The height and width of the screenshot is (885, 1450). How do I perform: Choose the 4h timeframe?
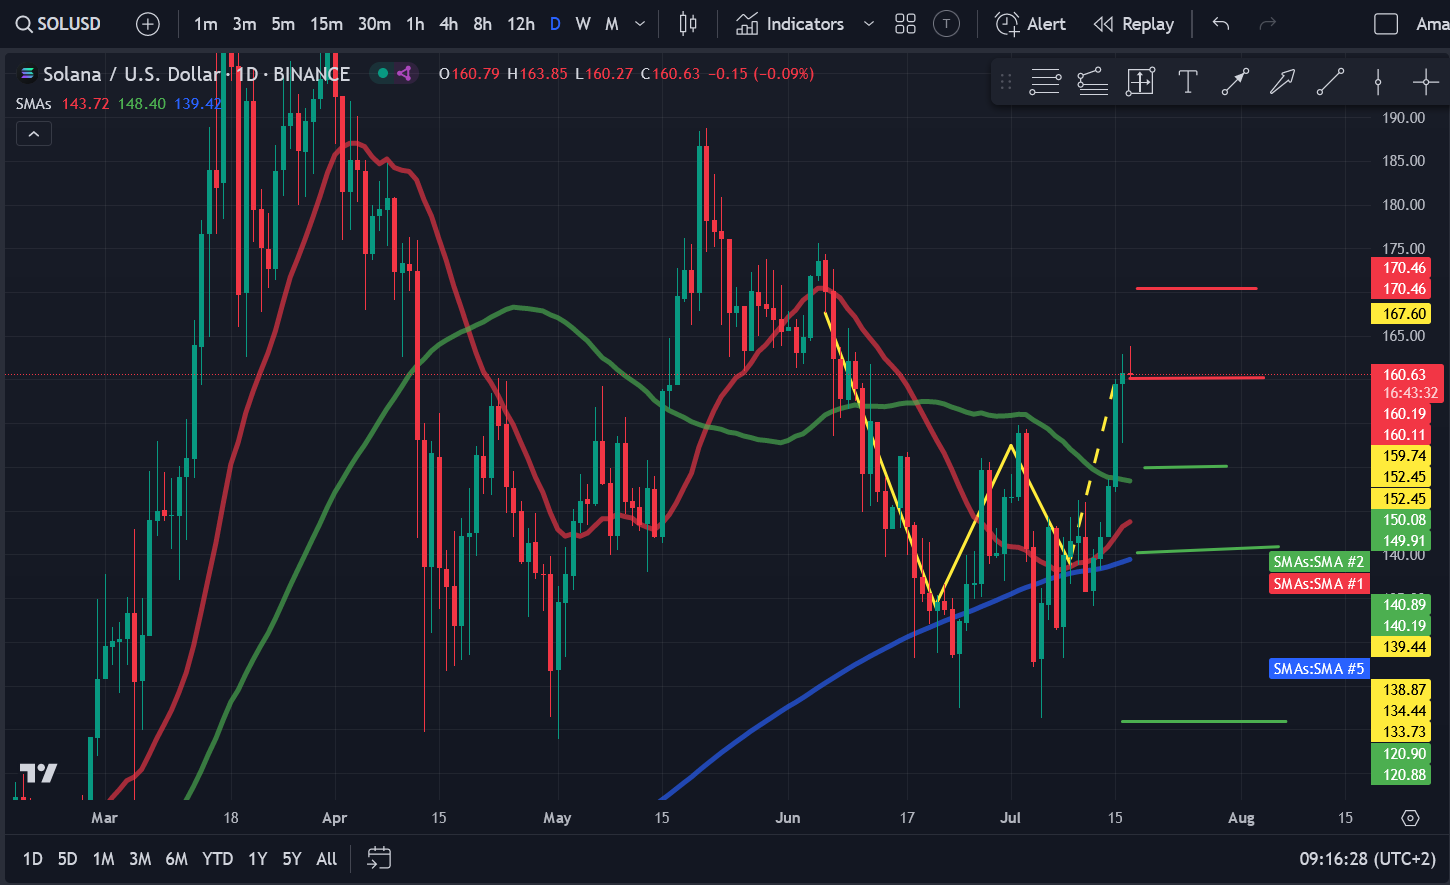[x=449, y=24]
